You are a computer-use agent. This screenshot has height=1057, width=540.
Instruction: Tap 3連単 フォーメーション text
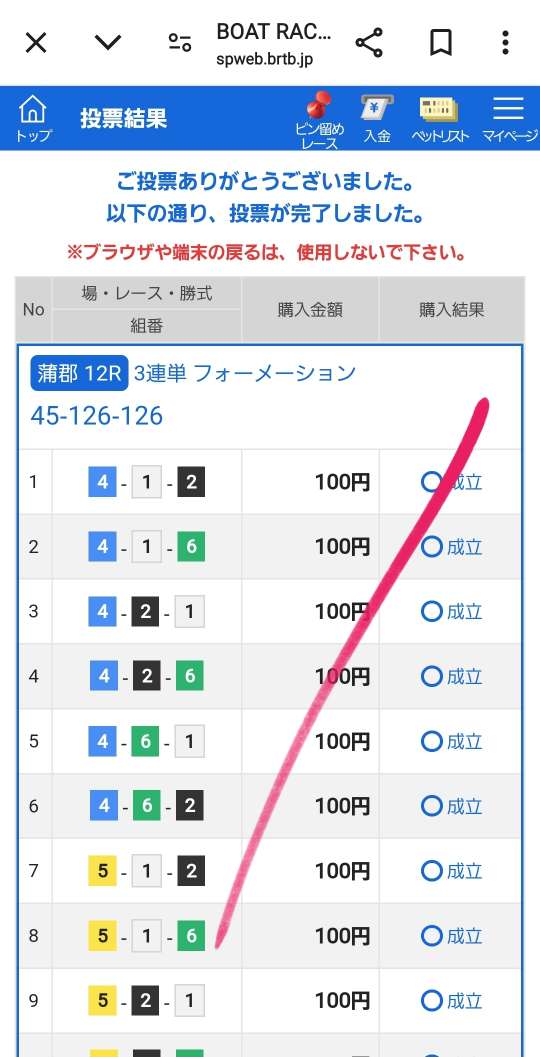click(244, 373)
